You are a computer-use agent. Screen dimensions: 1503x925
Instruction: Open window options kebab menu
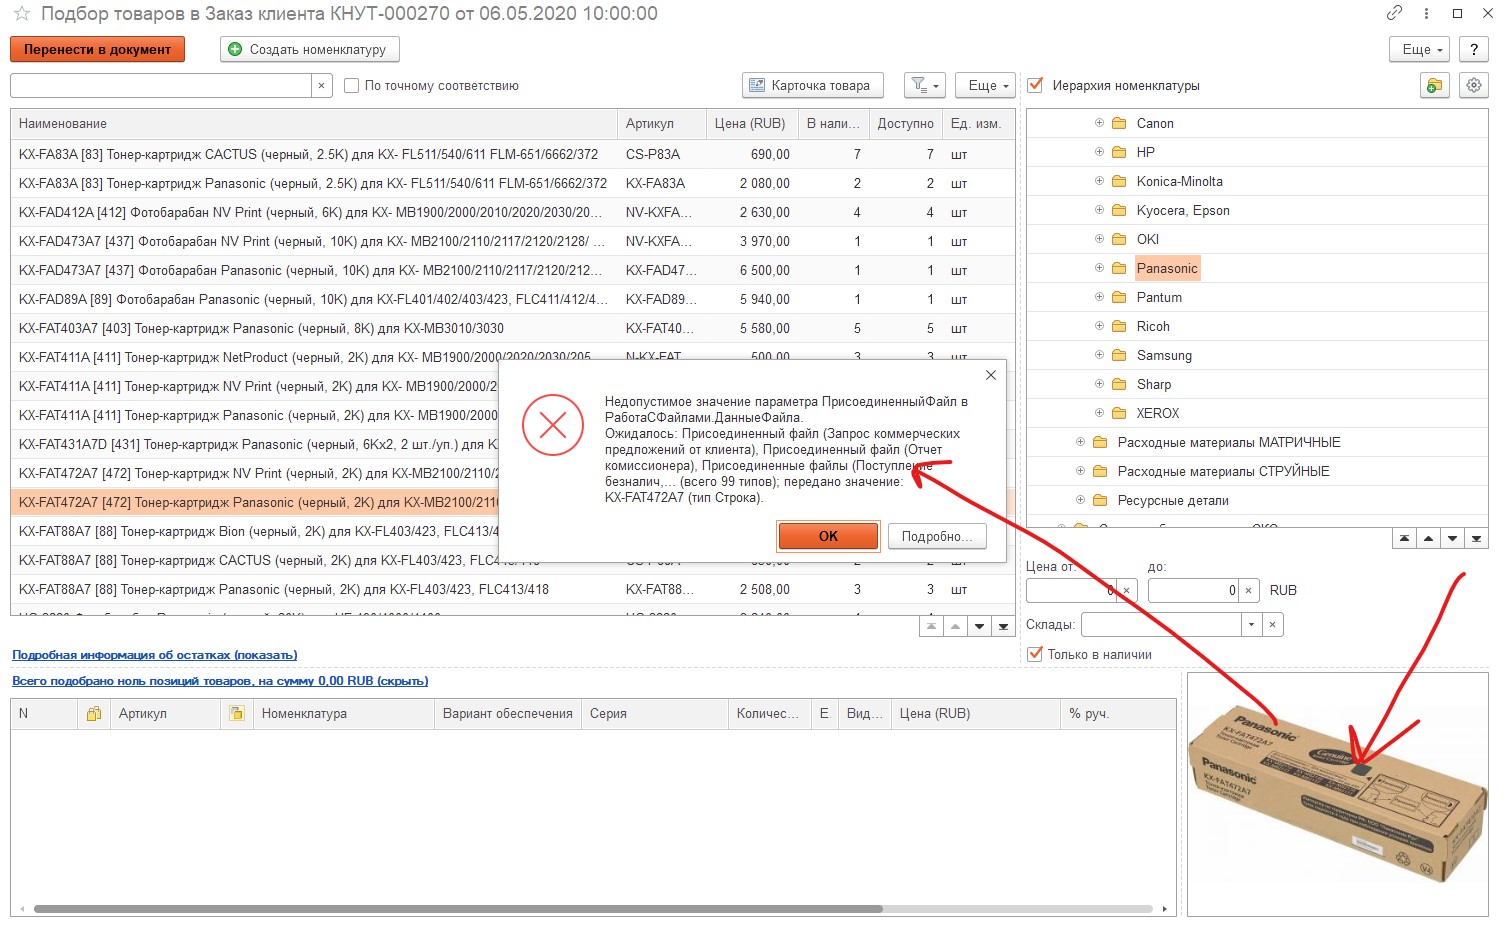pos(1426,14)
